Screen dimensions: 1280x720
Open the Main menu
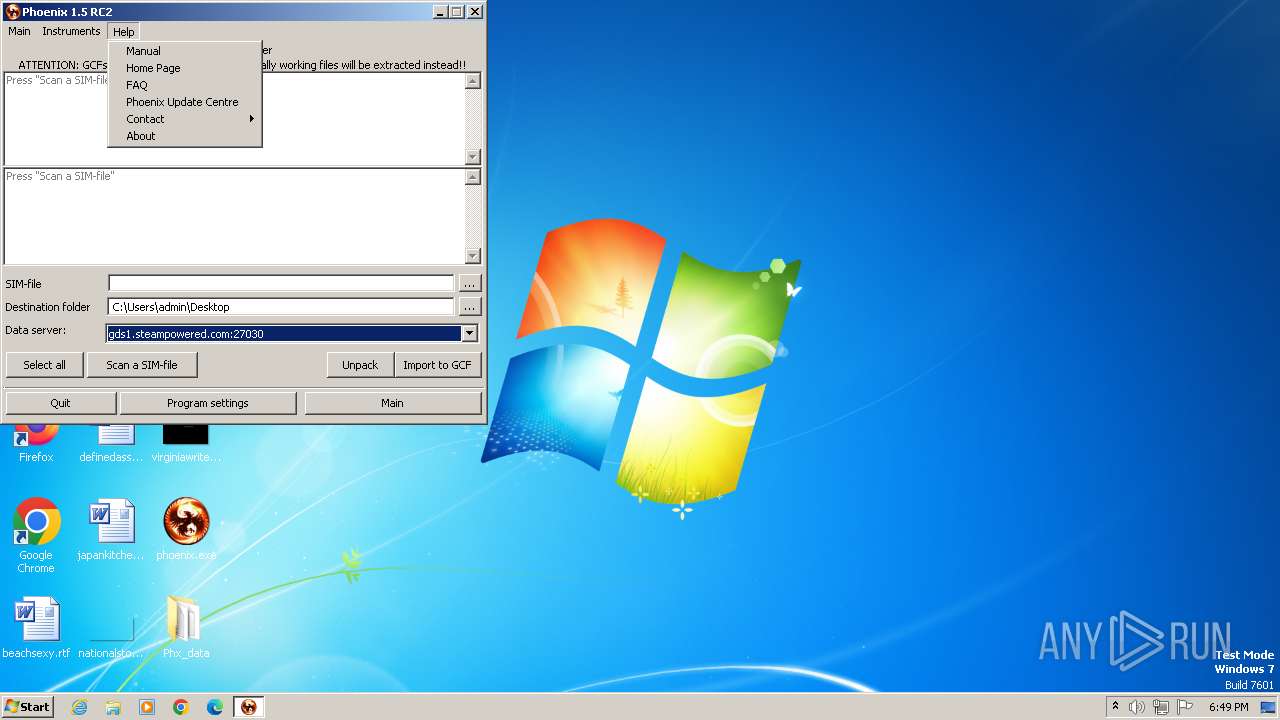[19, 31]
